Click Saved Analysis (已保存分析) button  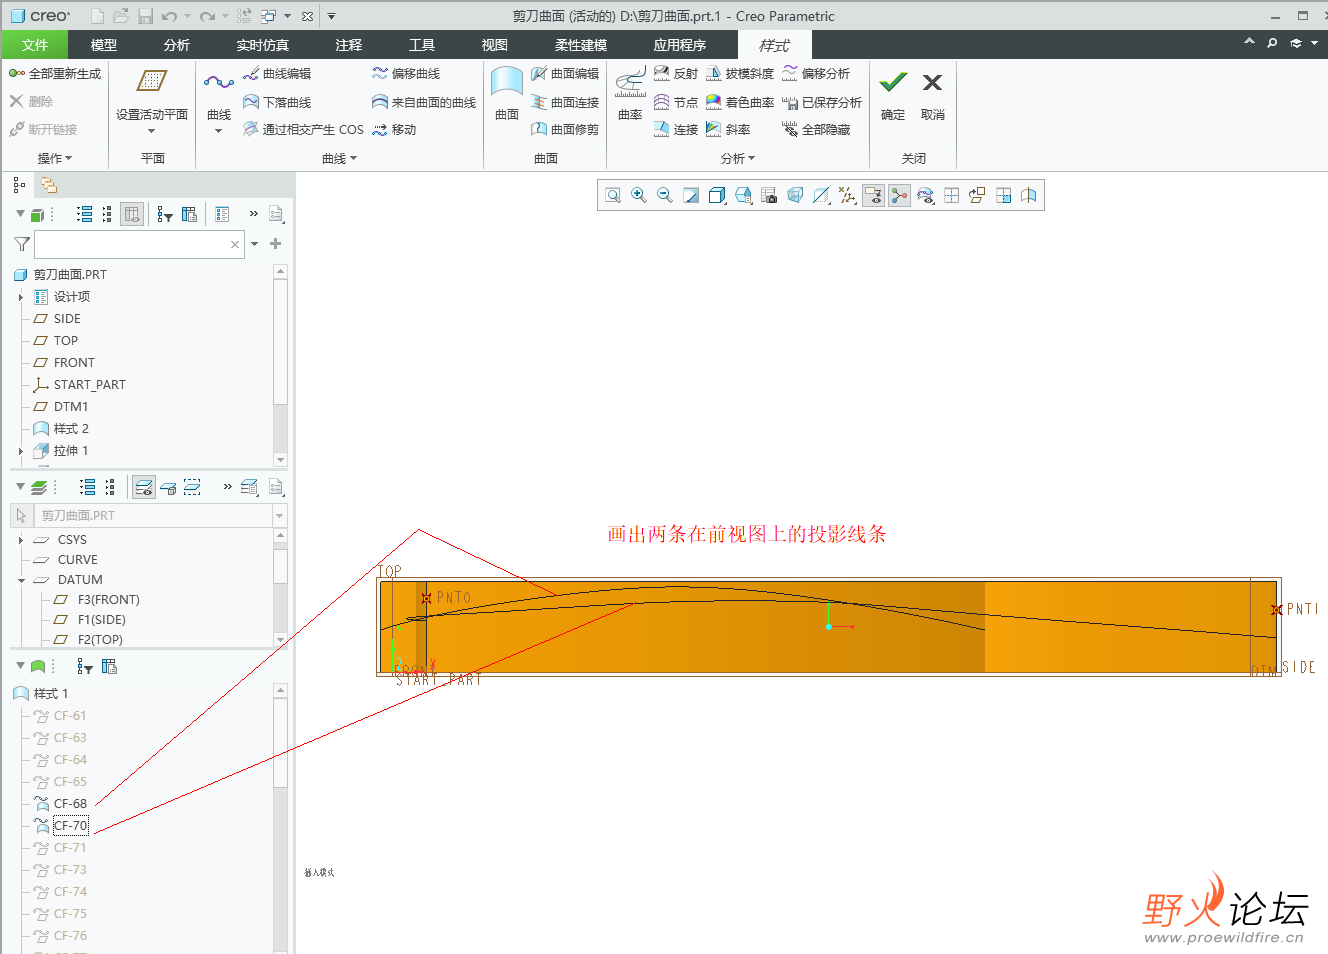click(x=822, y=102)
